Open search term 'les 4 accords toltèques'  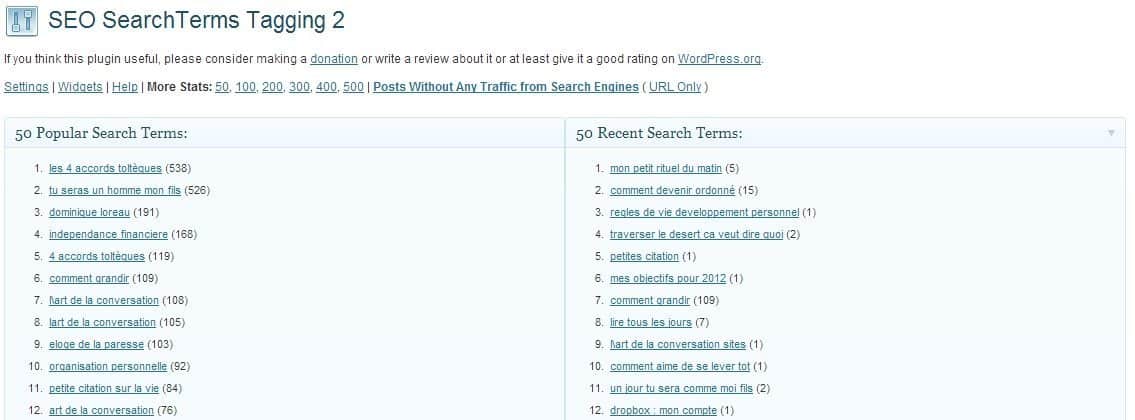click(105, 169)
